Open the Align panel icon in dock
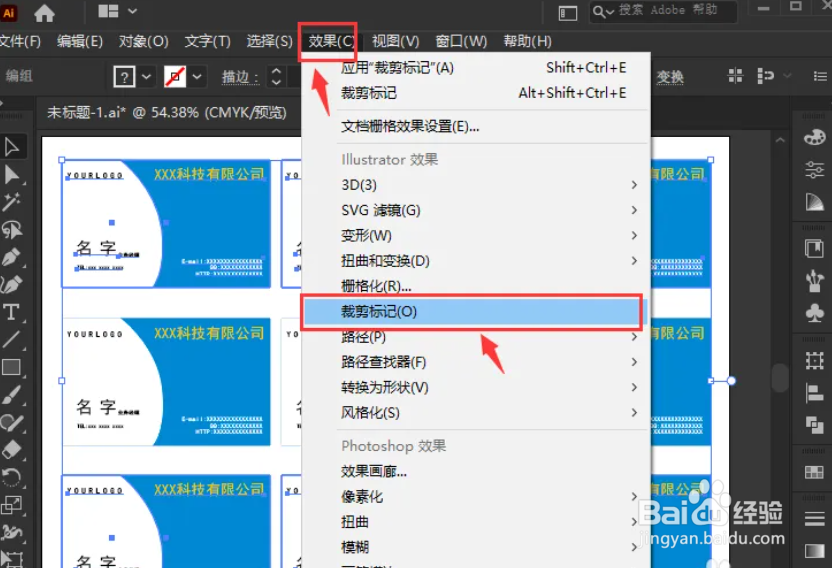Screen dimensions: 832x568 pyautogui.click(x=814, y=393)
